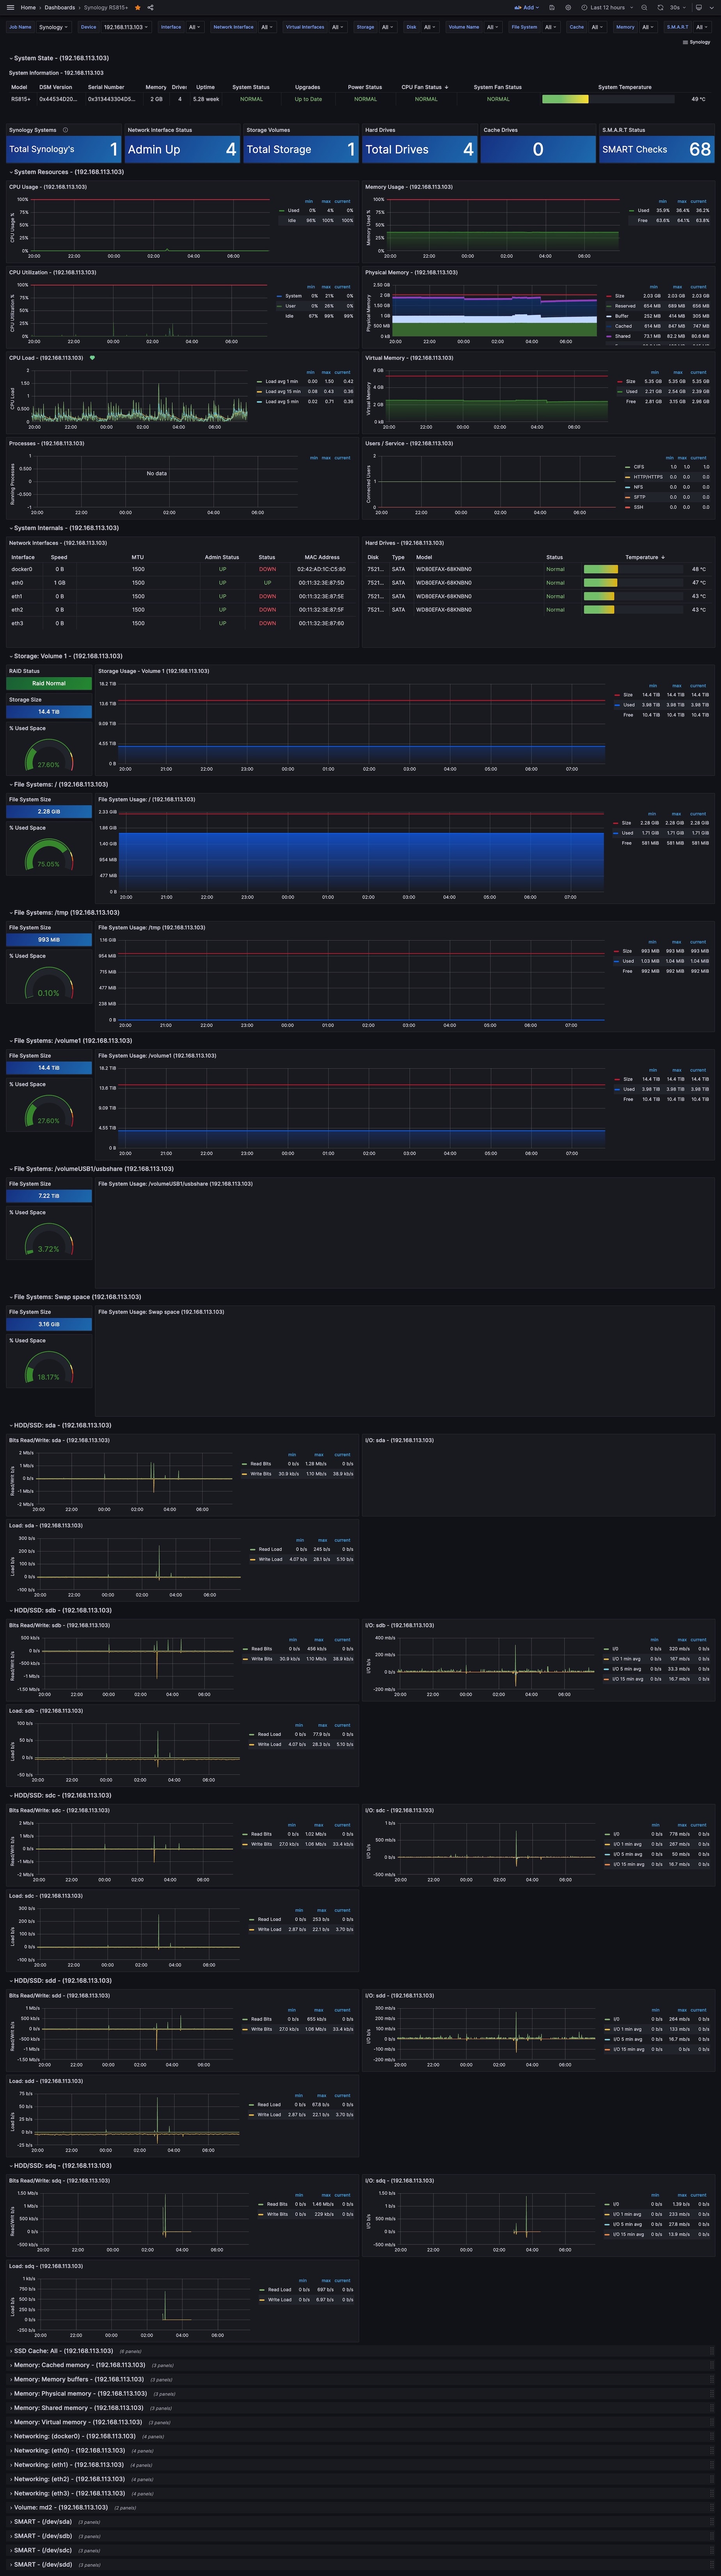Collapse the System Internals row
The height and width of the screenshot is (2576, 721).
64,528
